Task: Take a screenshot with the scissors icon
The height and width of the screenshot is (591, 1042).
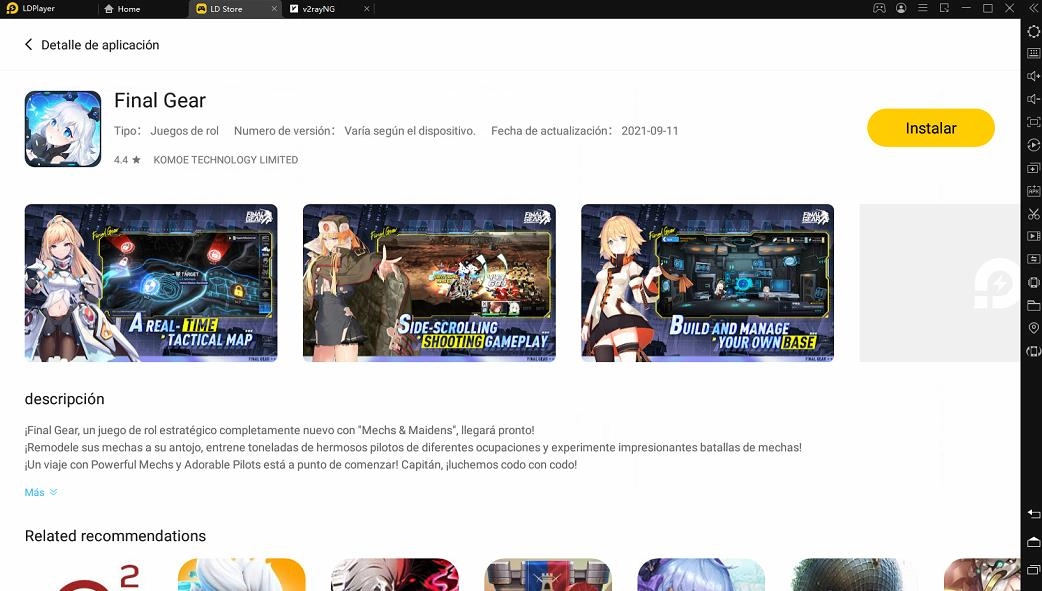Action: [1033, 213]
